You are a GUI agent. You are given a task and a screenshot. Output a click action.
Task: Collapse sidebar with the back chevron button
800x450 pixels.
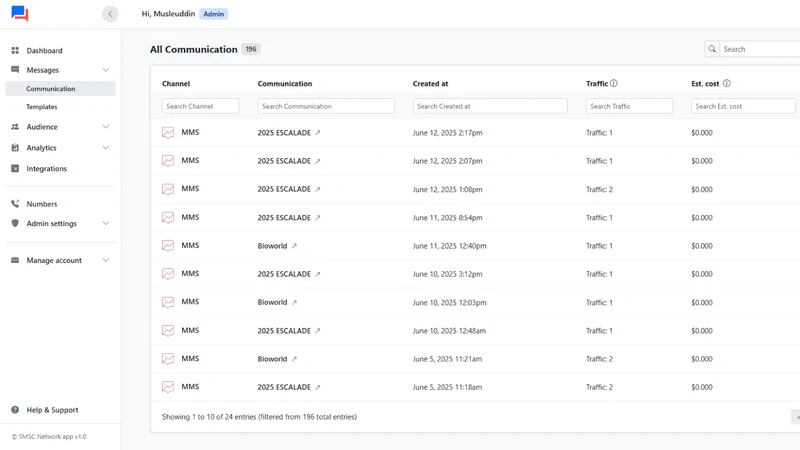110,14
